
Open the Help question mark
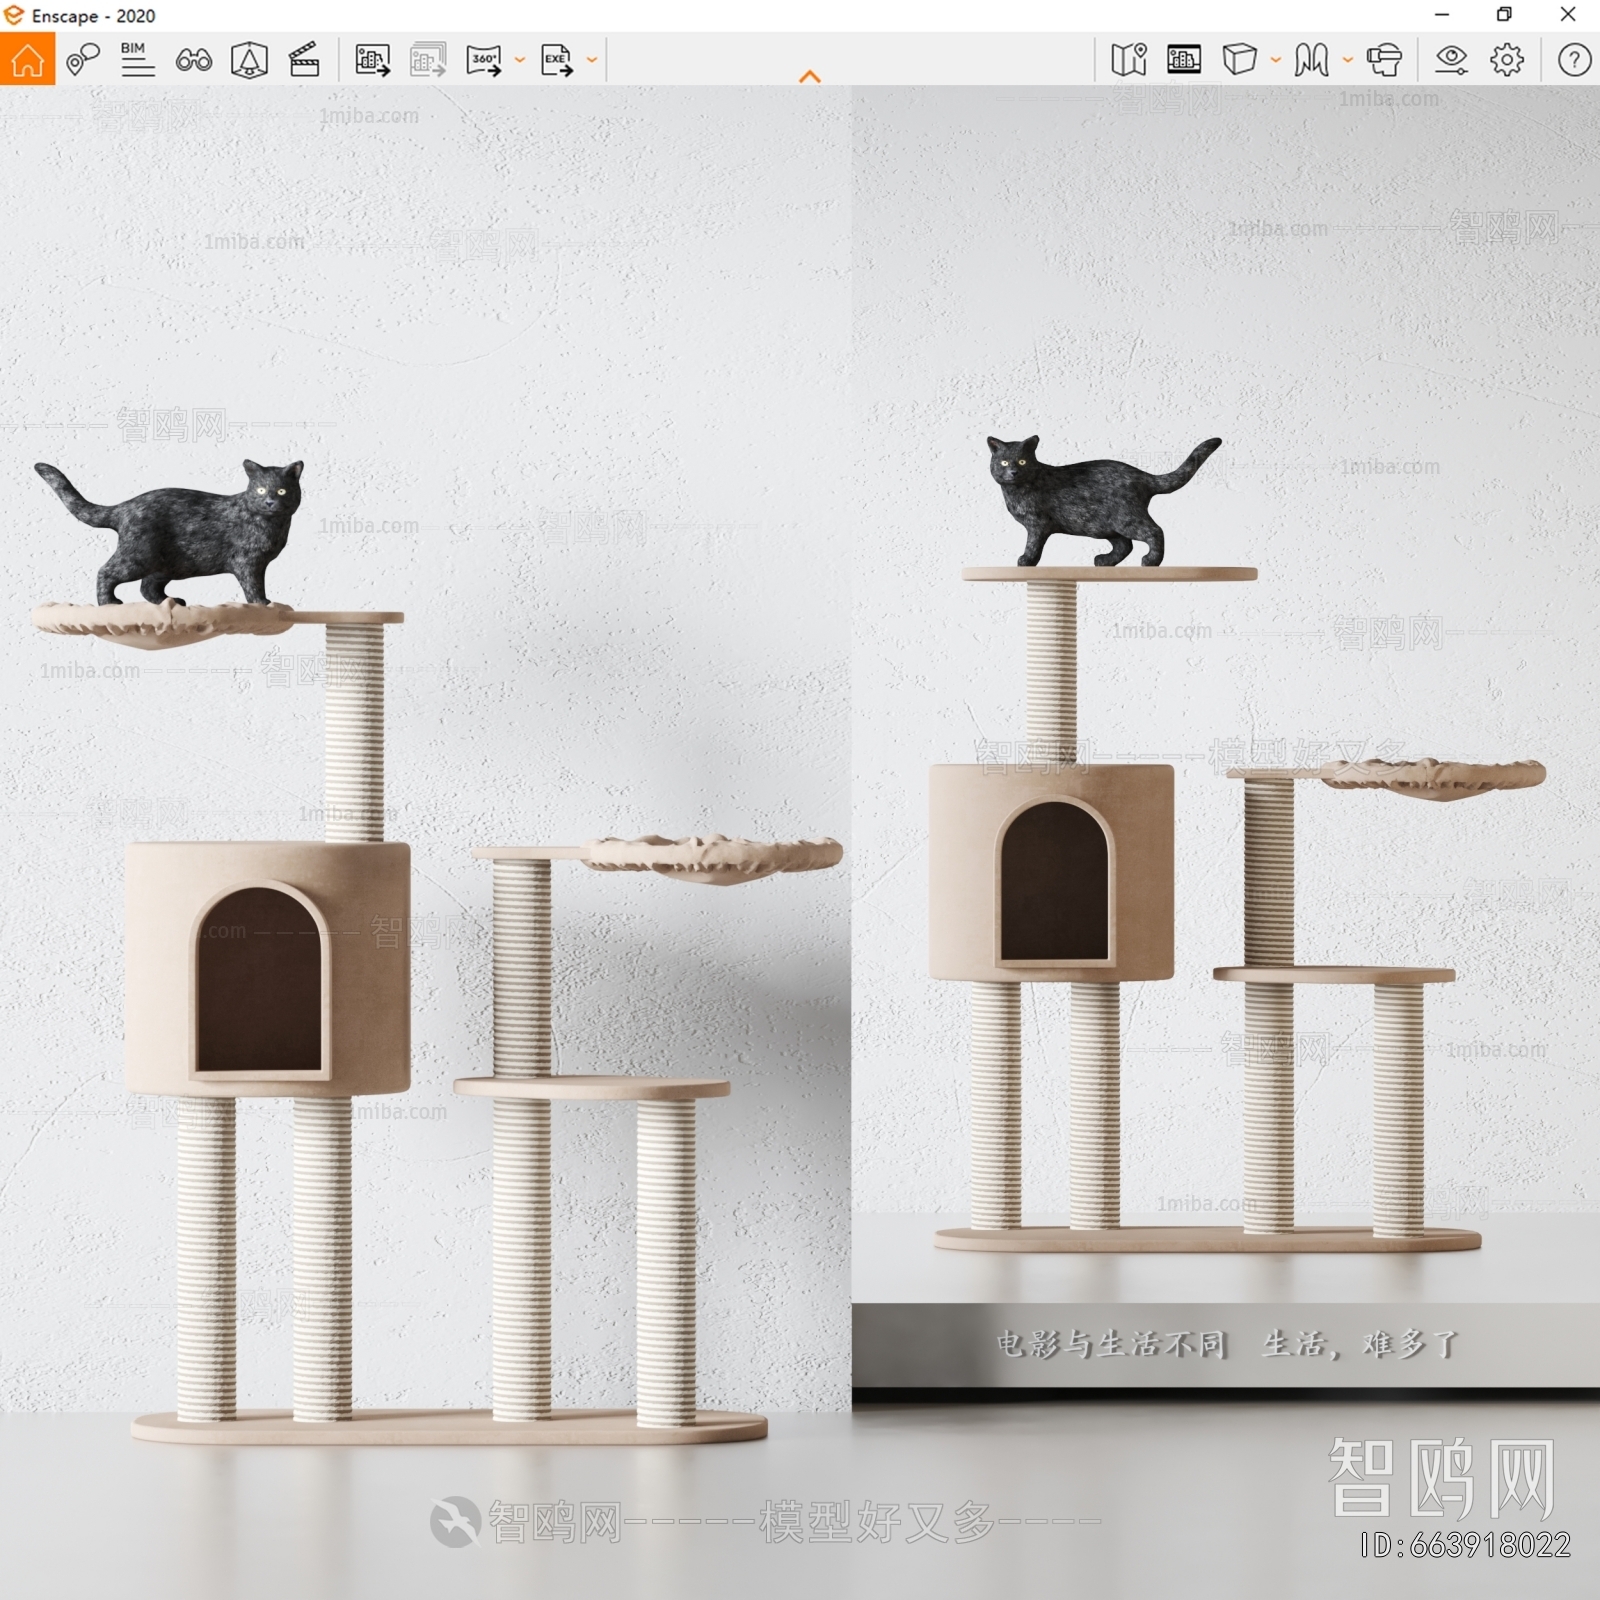click(x=1574, y=60)
